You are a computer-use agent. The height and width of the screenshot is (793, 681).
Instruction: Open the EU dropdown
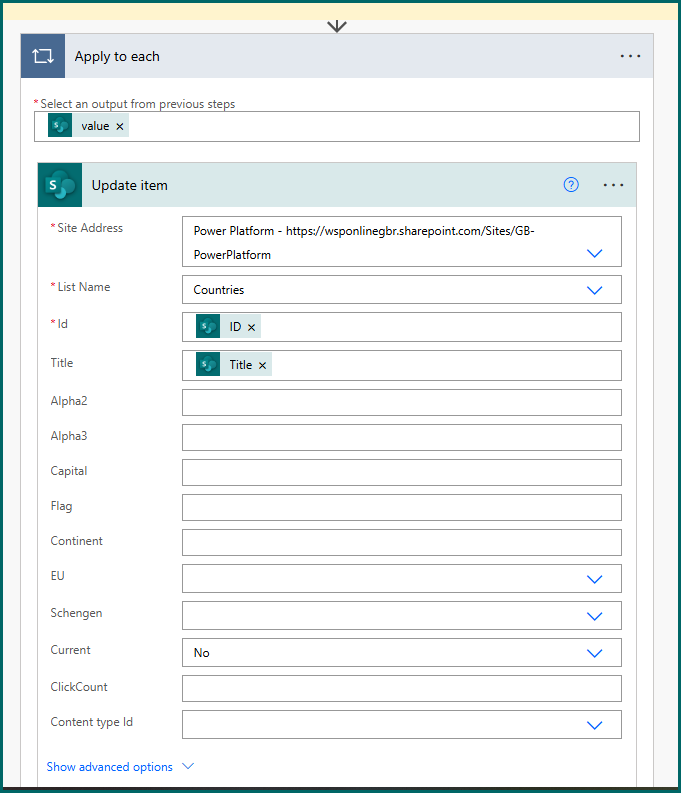(x=595, y=579)
